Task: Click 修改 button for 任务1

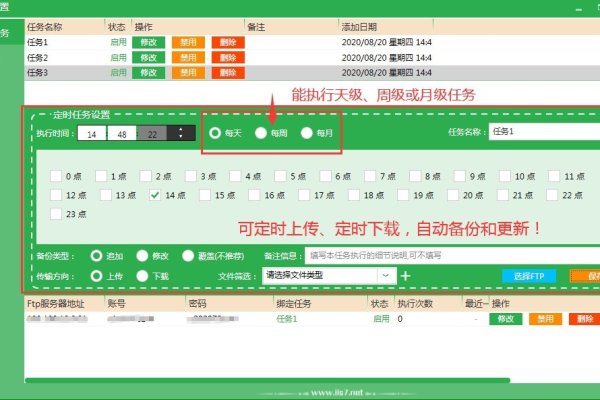Action: click(148, 42)
